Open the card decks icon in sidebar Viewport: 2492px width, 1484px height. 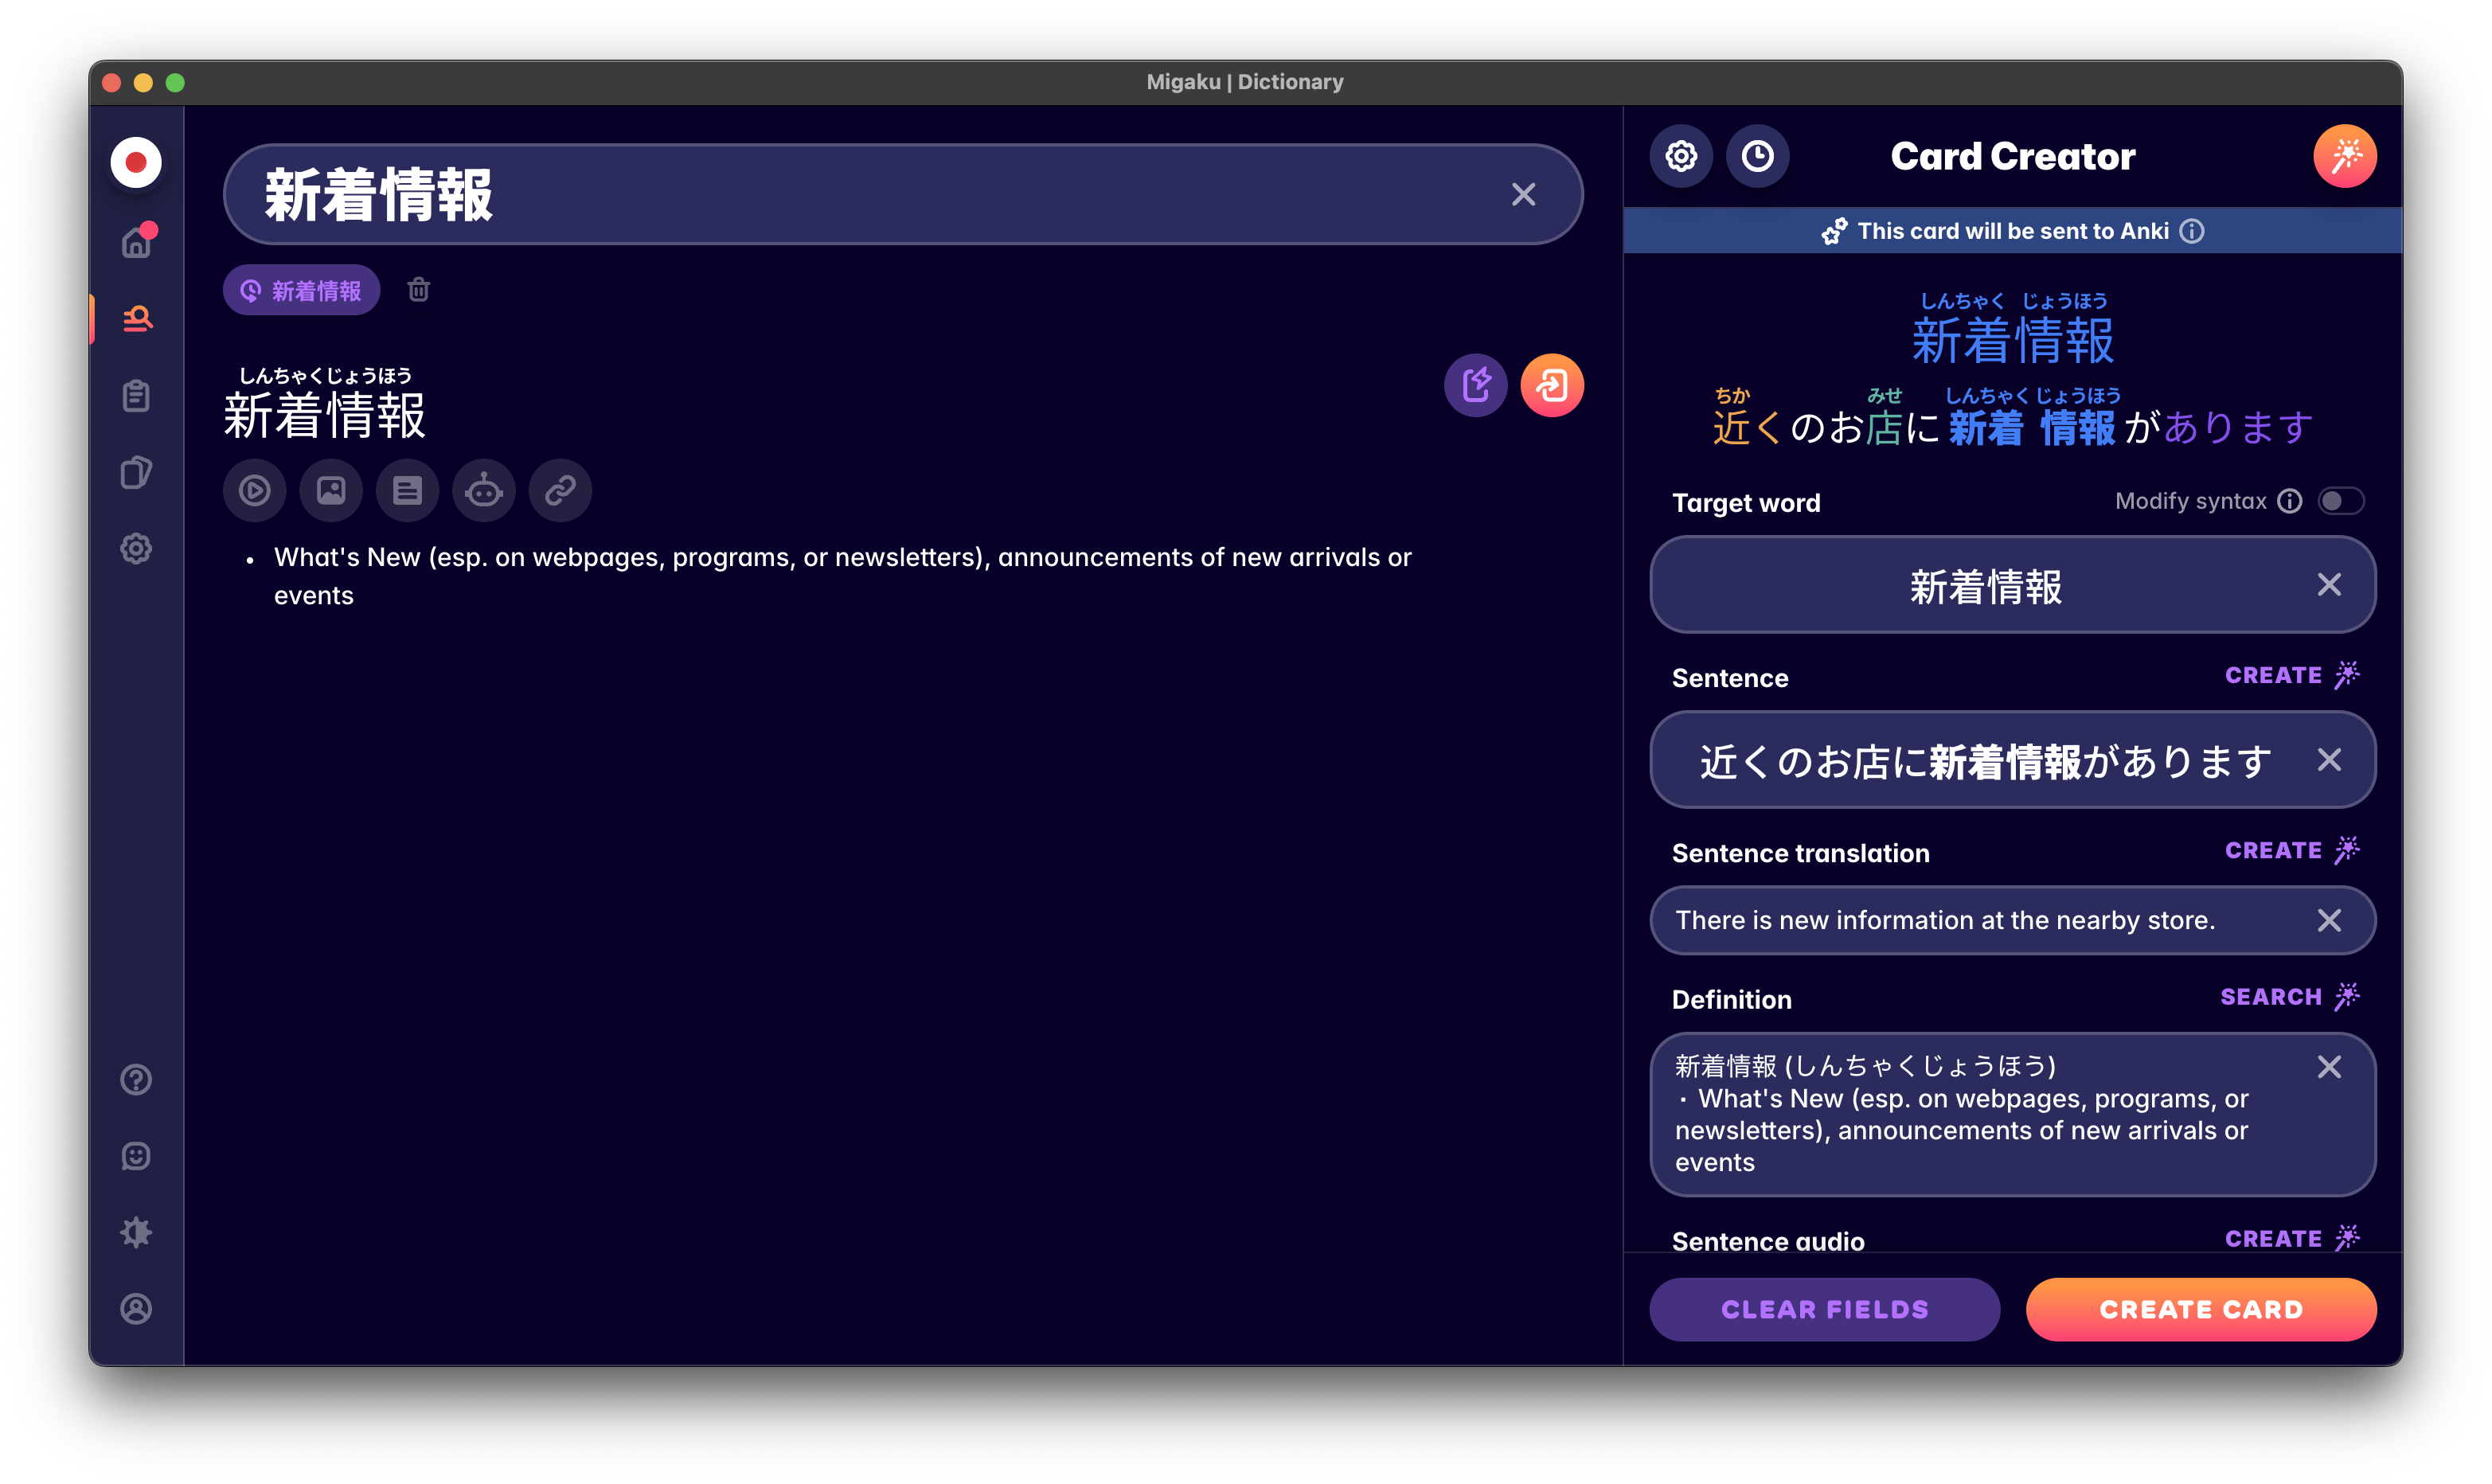(x=136, y=472)
